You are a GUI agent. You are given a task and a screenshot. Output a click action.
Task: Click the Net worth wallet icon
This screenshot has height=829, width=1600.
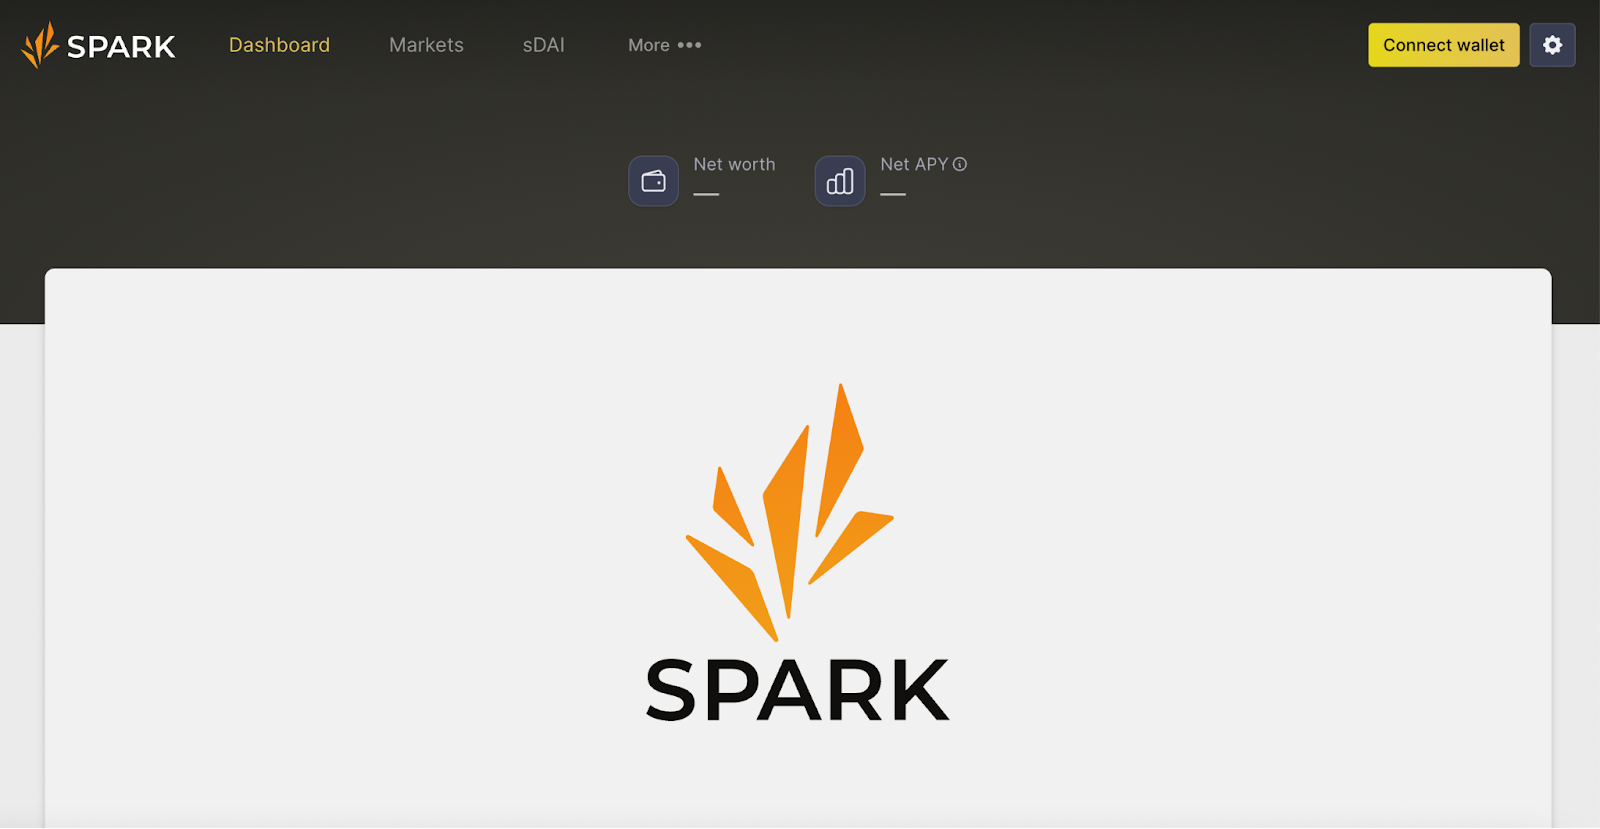(x=653, y=181)
